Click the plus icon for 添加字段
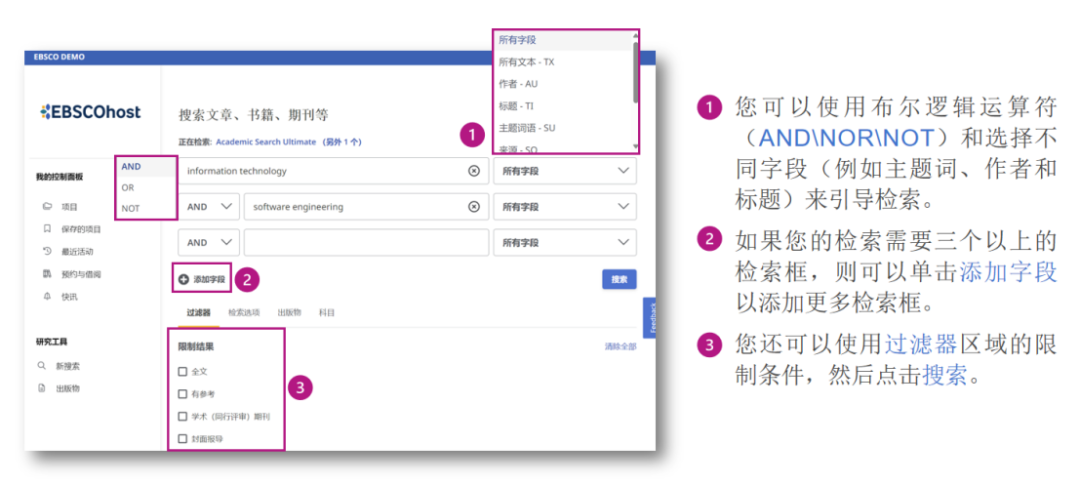This screenshot has width=1080, height=486. point(183,279)
